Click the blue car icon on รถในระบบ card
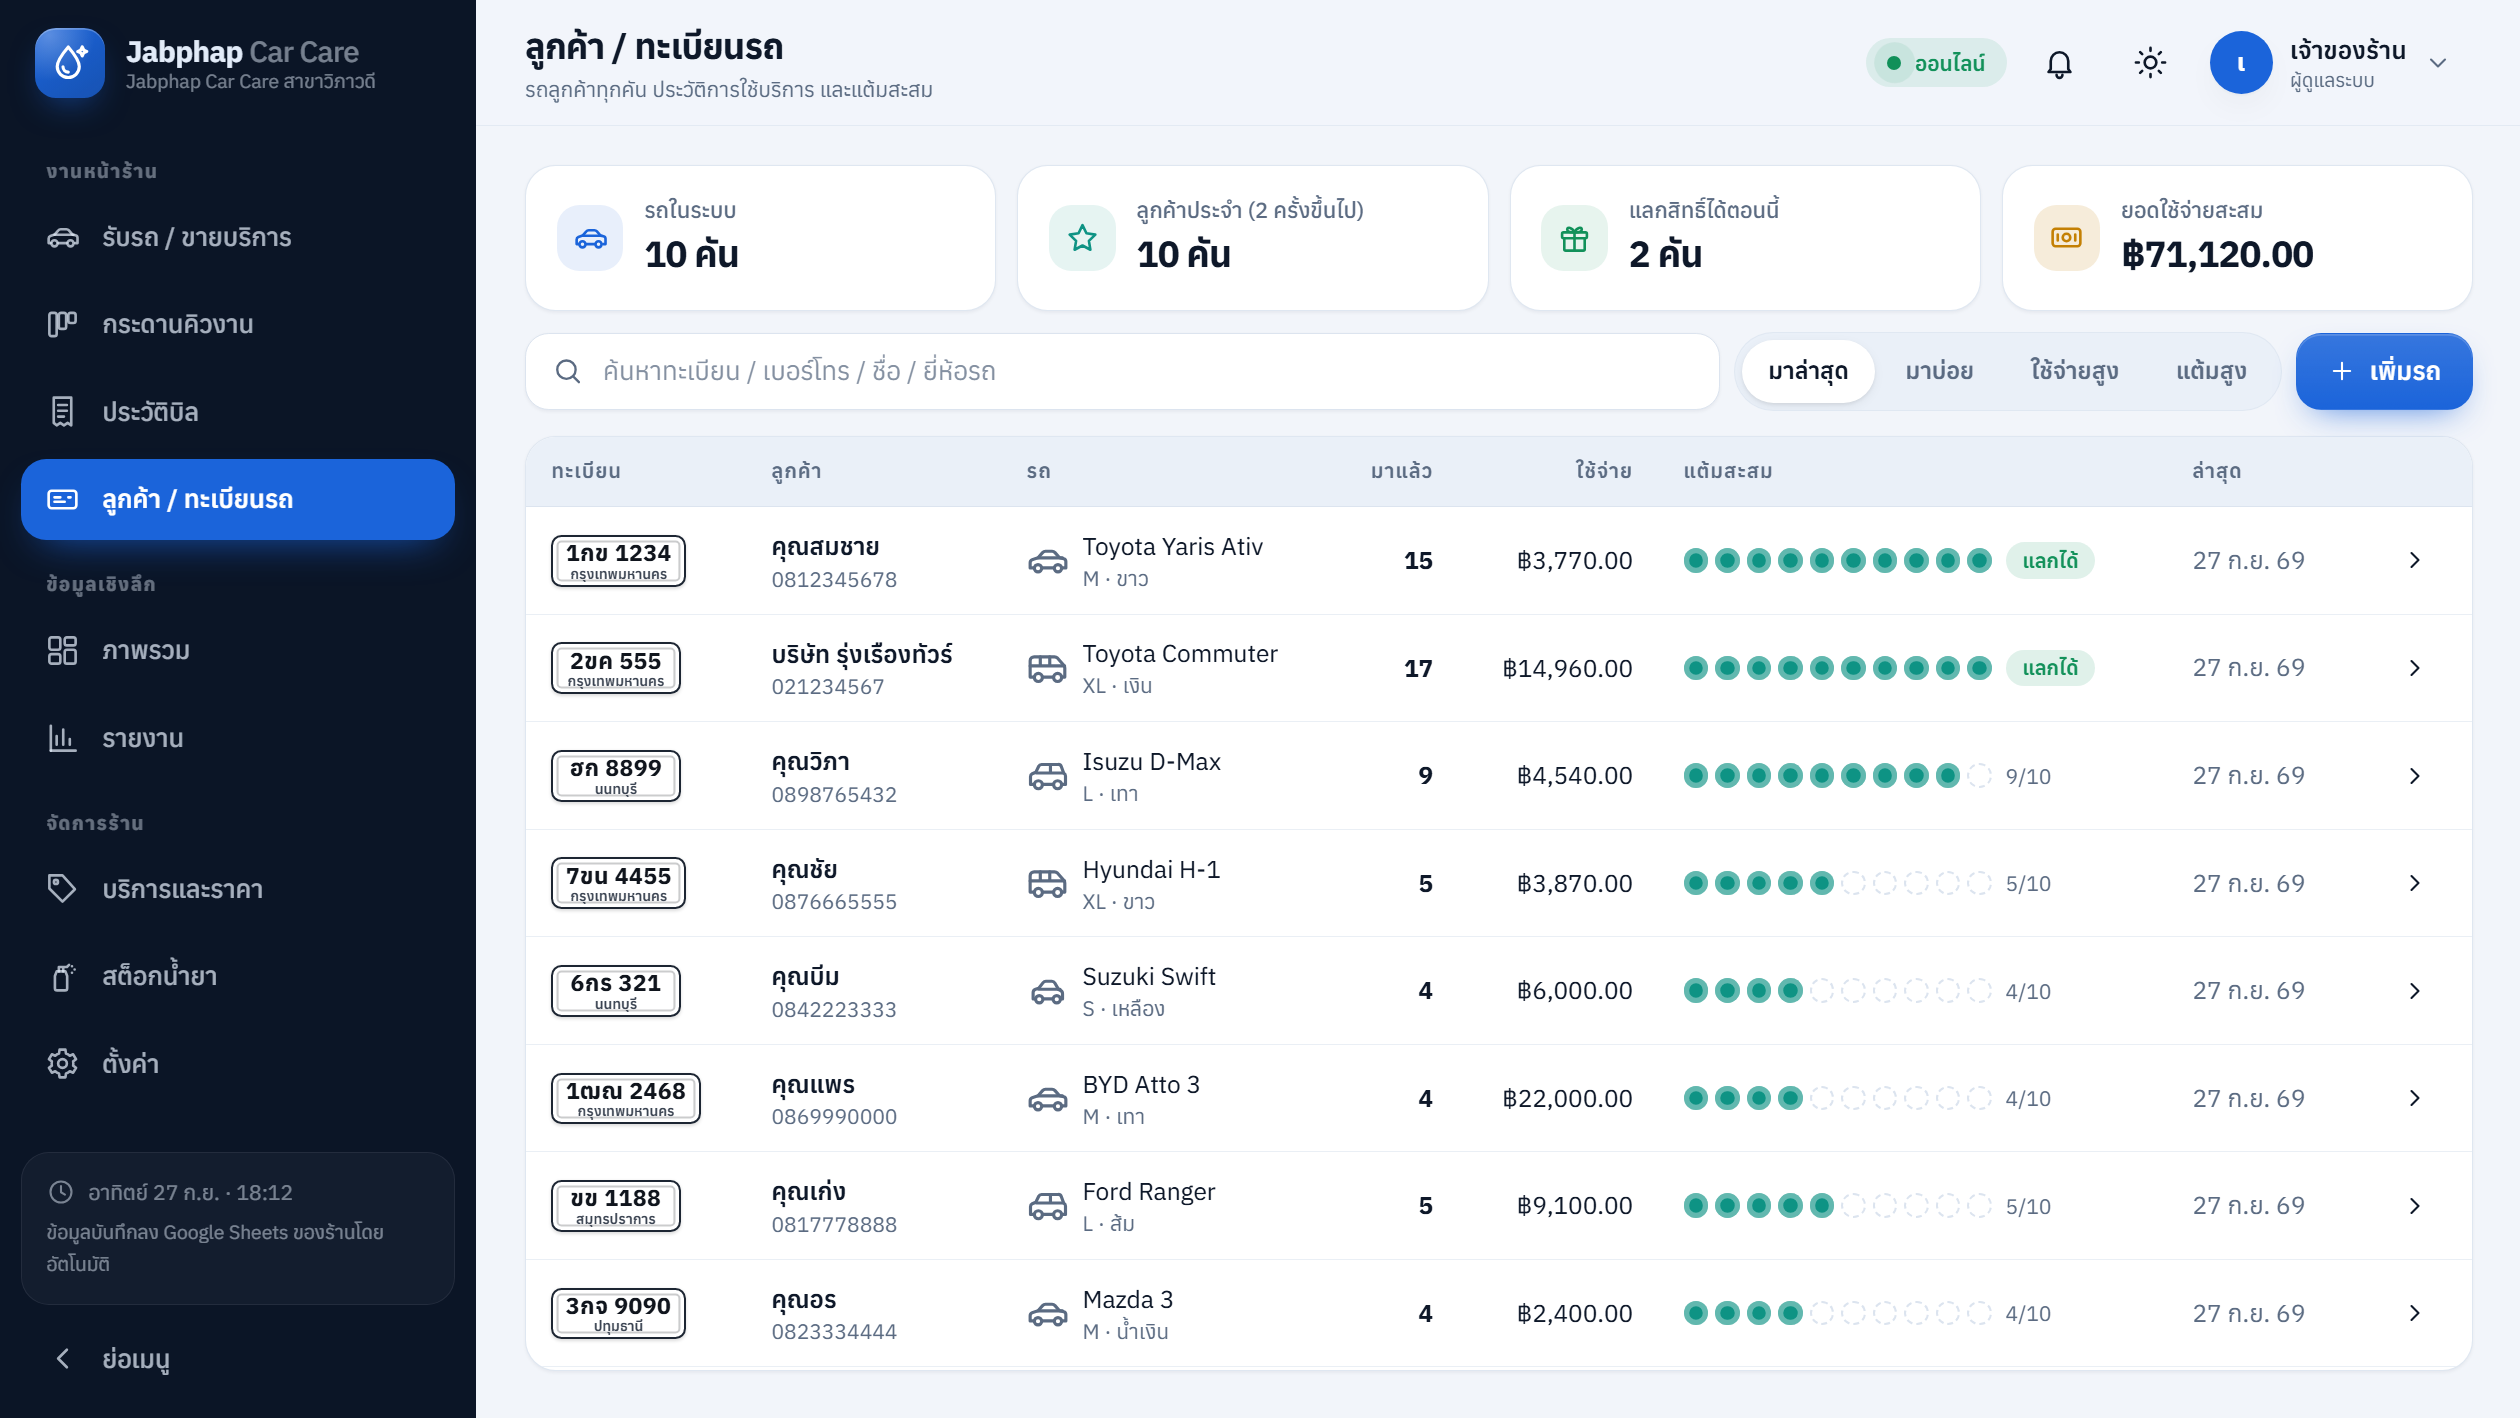The height and width of the screenshot is (1418, 2520). (590, 239)
